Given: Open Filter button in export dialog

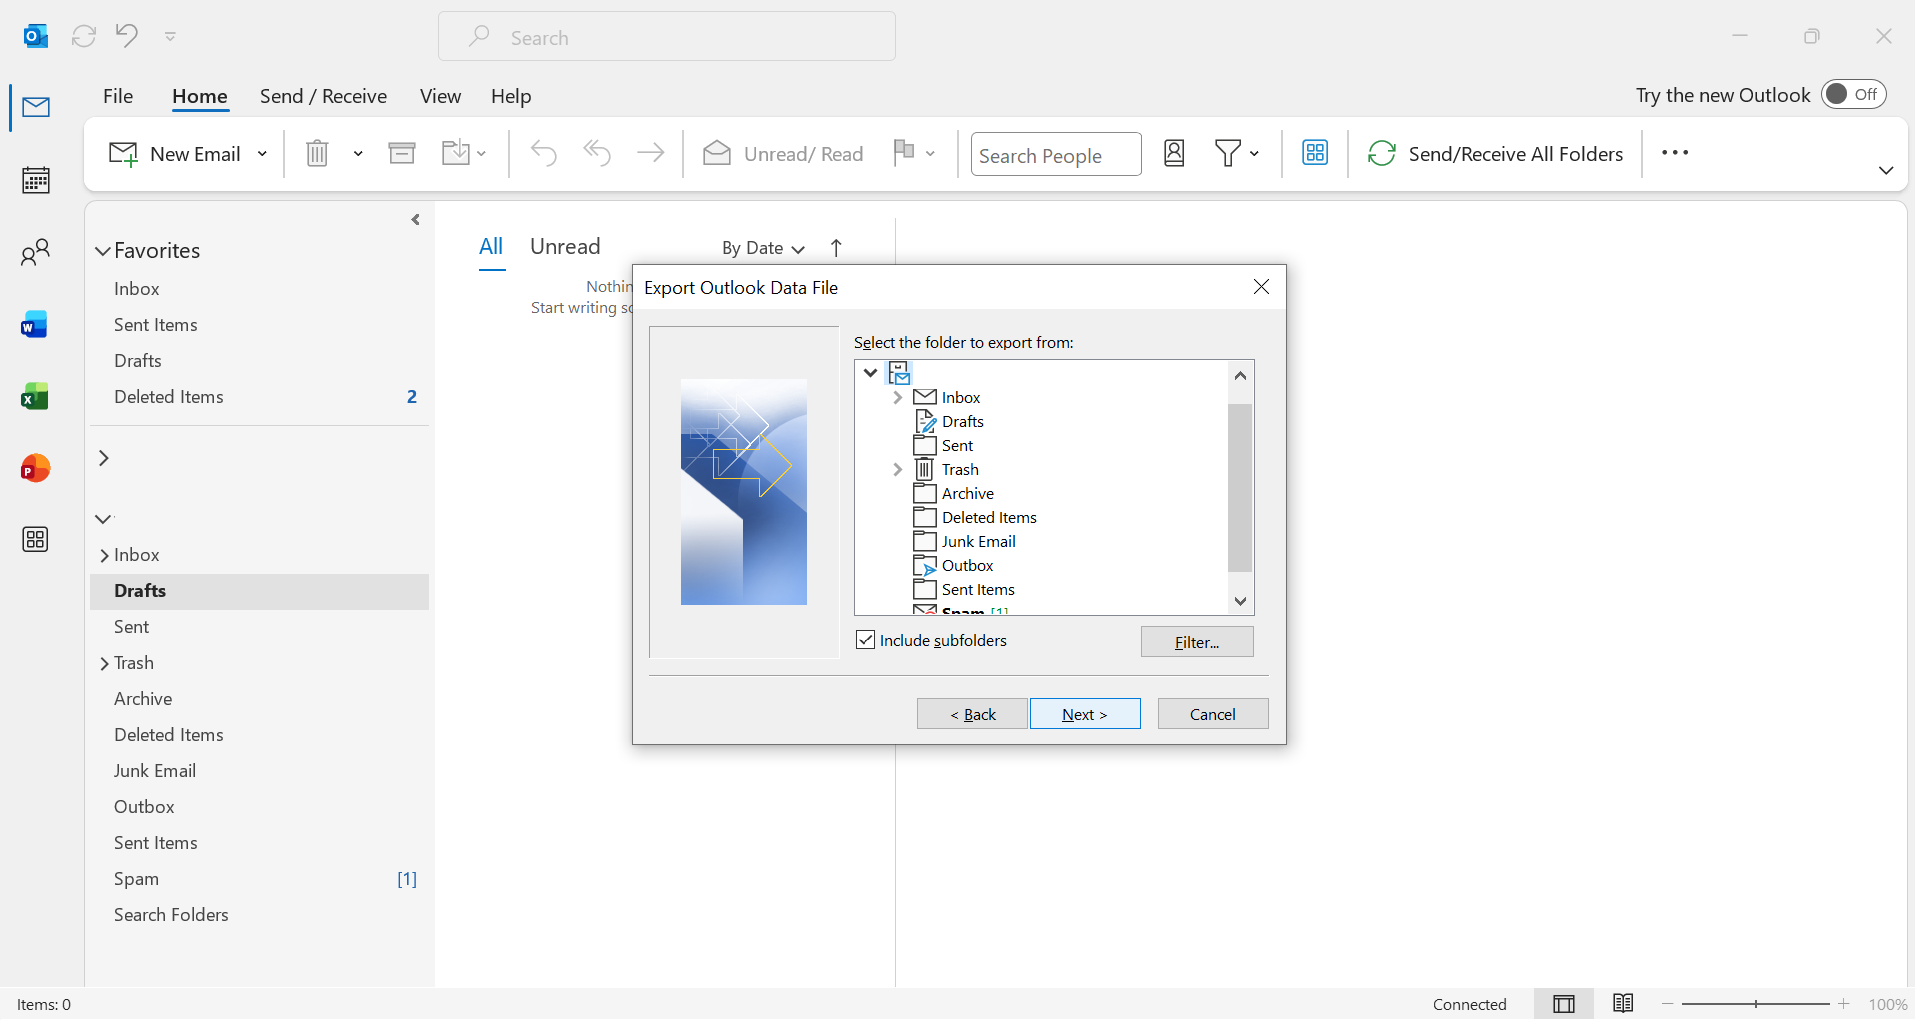Looking at the screenshot, I should (1197, 642).
